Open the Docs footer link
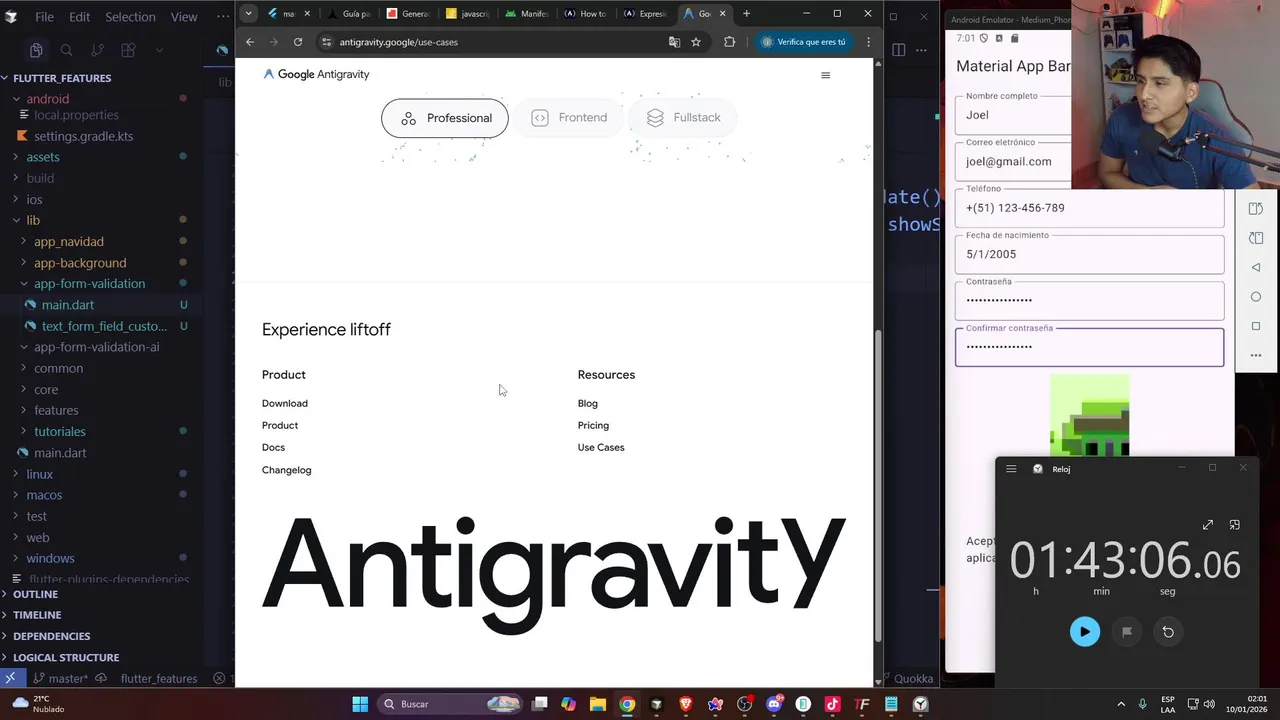1280x720 pixels. [x=273, y=447]
